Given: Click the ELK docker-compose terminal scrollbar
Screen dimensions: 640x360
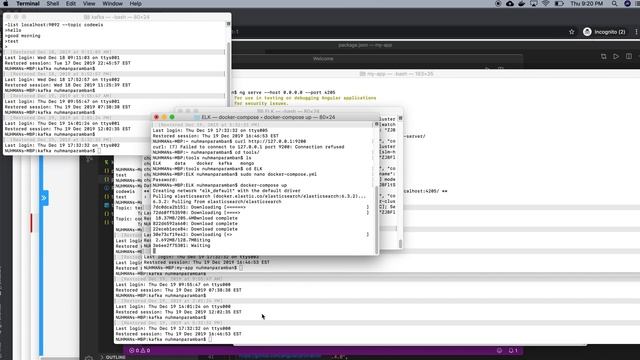Looking at the screenshot, I should coord(376,219).
